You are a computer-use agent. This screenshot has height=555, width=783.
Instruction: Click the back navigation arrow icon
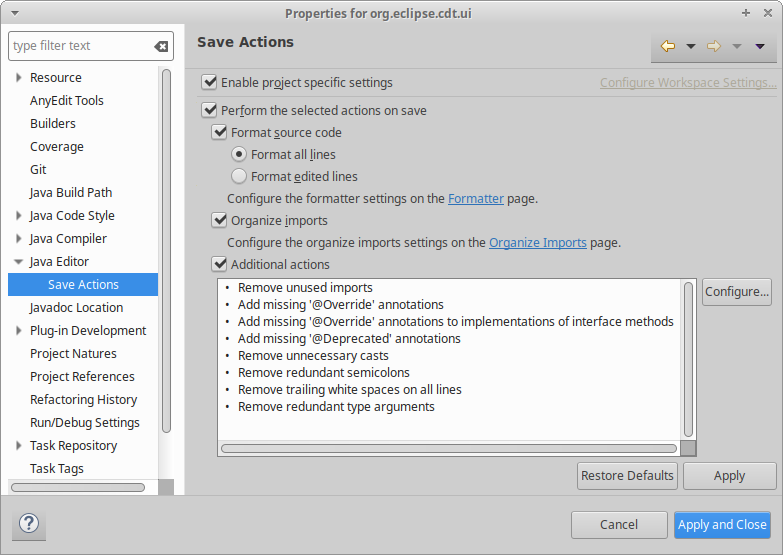pos(668,46)
